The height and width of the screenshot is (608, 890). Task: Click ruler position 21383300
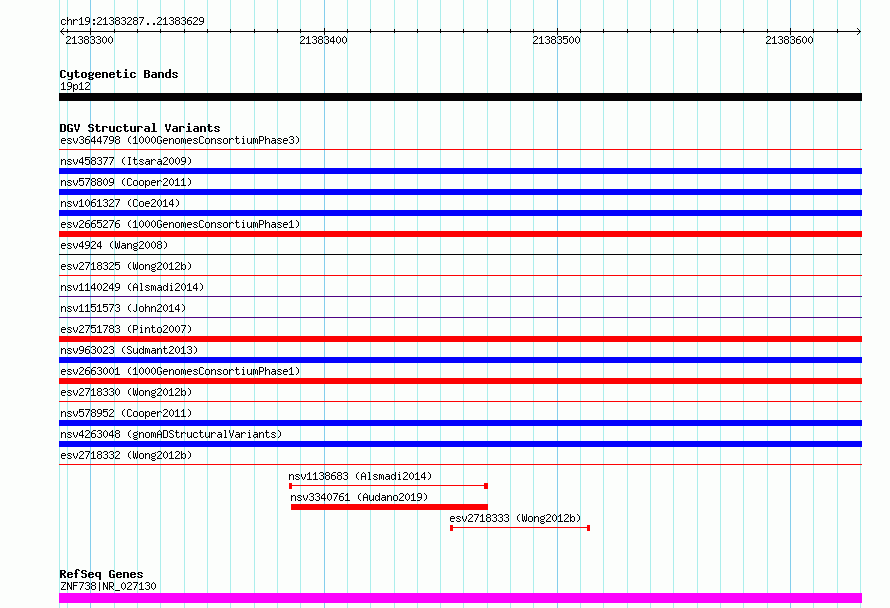(90, 40)
